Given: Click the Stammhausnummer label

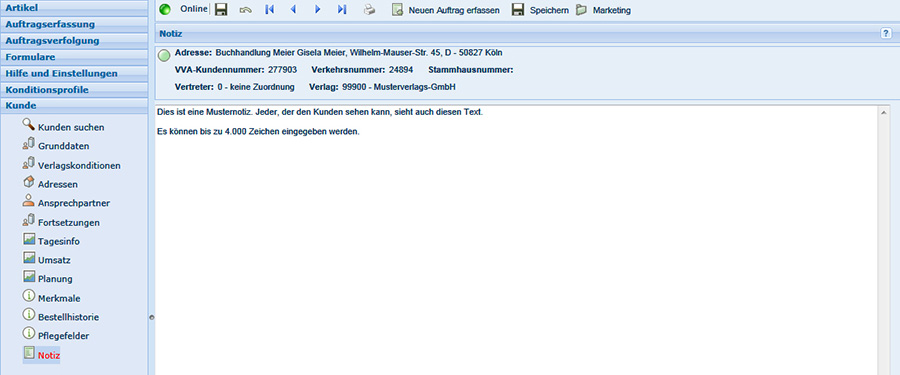Looking at the screenshot, I should coord(471,70).
